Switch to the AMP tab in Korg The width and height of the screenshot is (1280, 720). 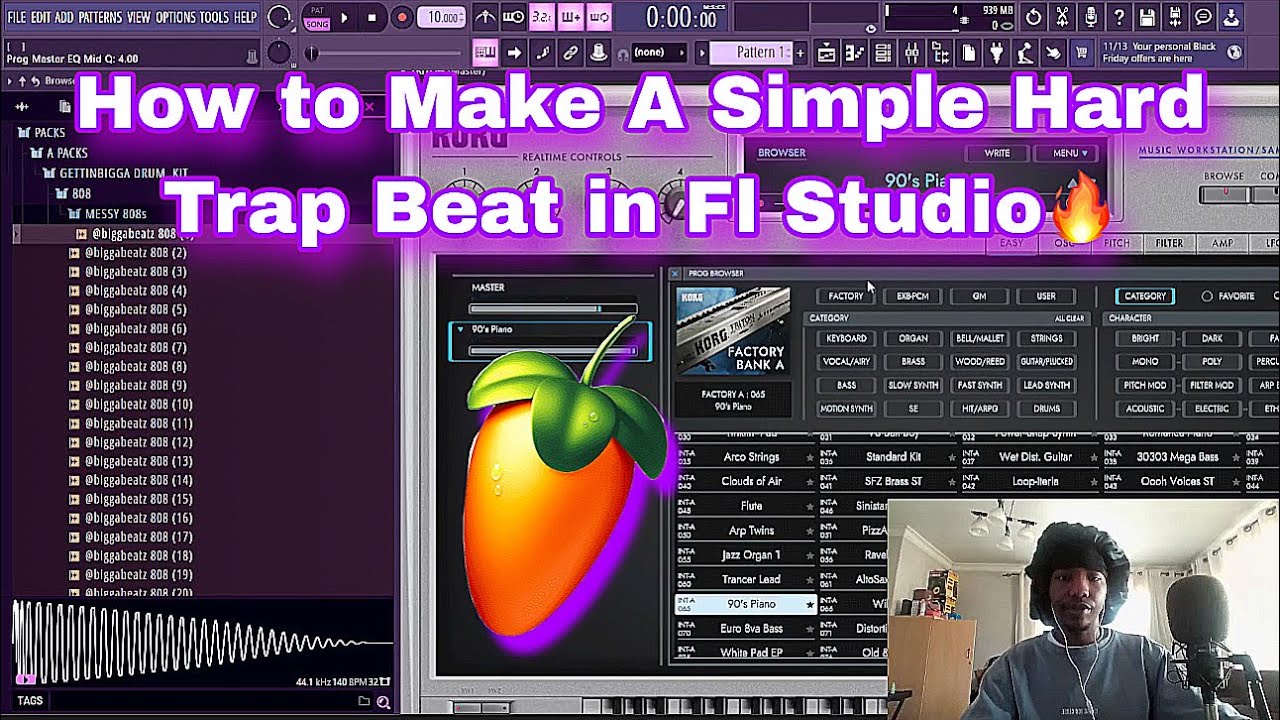pyautogui.click(x=1223, y=243)
